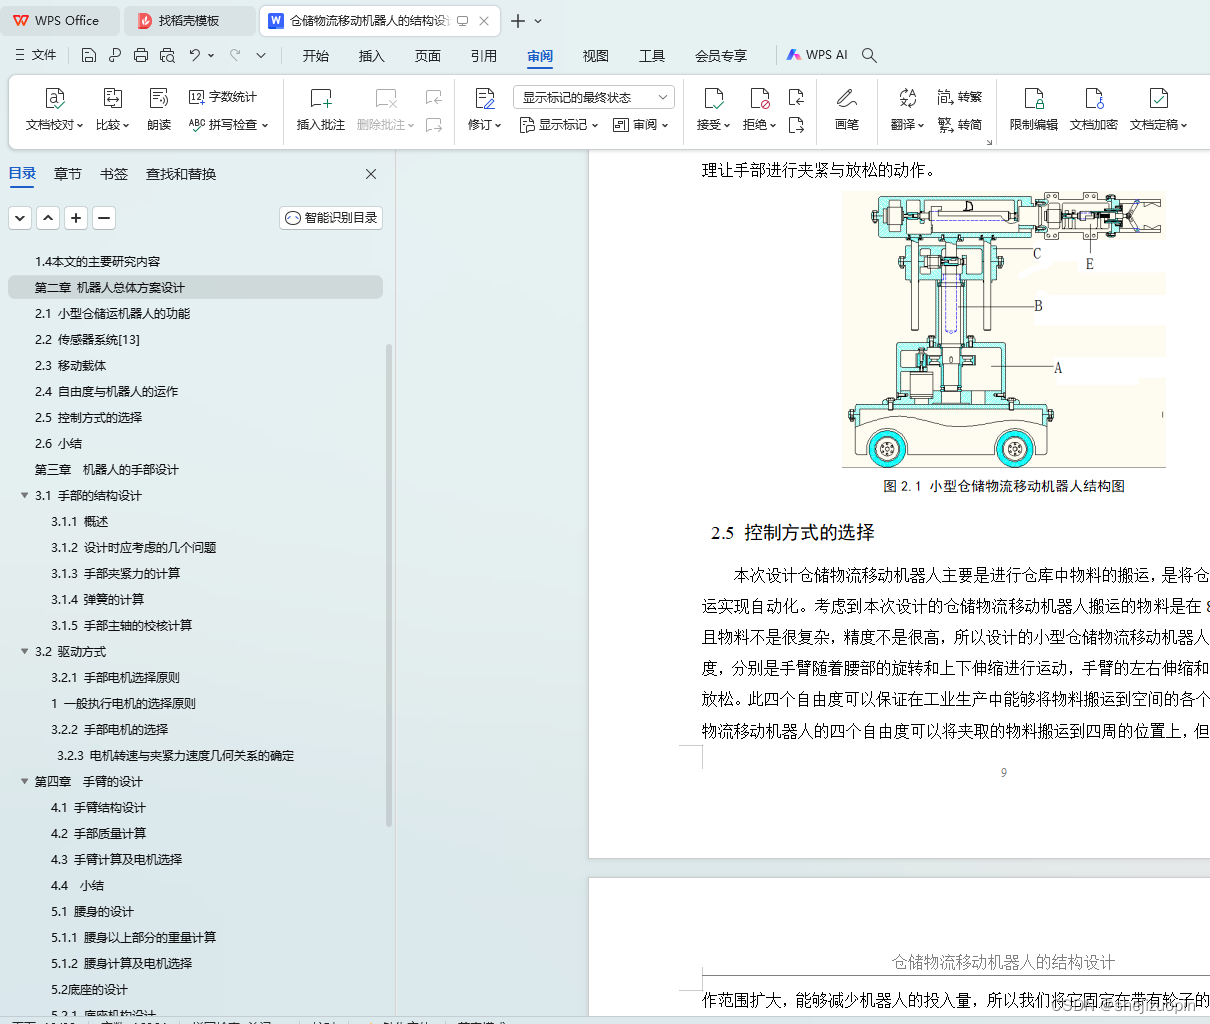Click the robot structure diagram figure 2.1
The height and width of the screenshot is (1024, 1210).
(1003, 330)
